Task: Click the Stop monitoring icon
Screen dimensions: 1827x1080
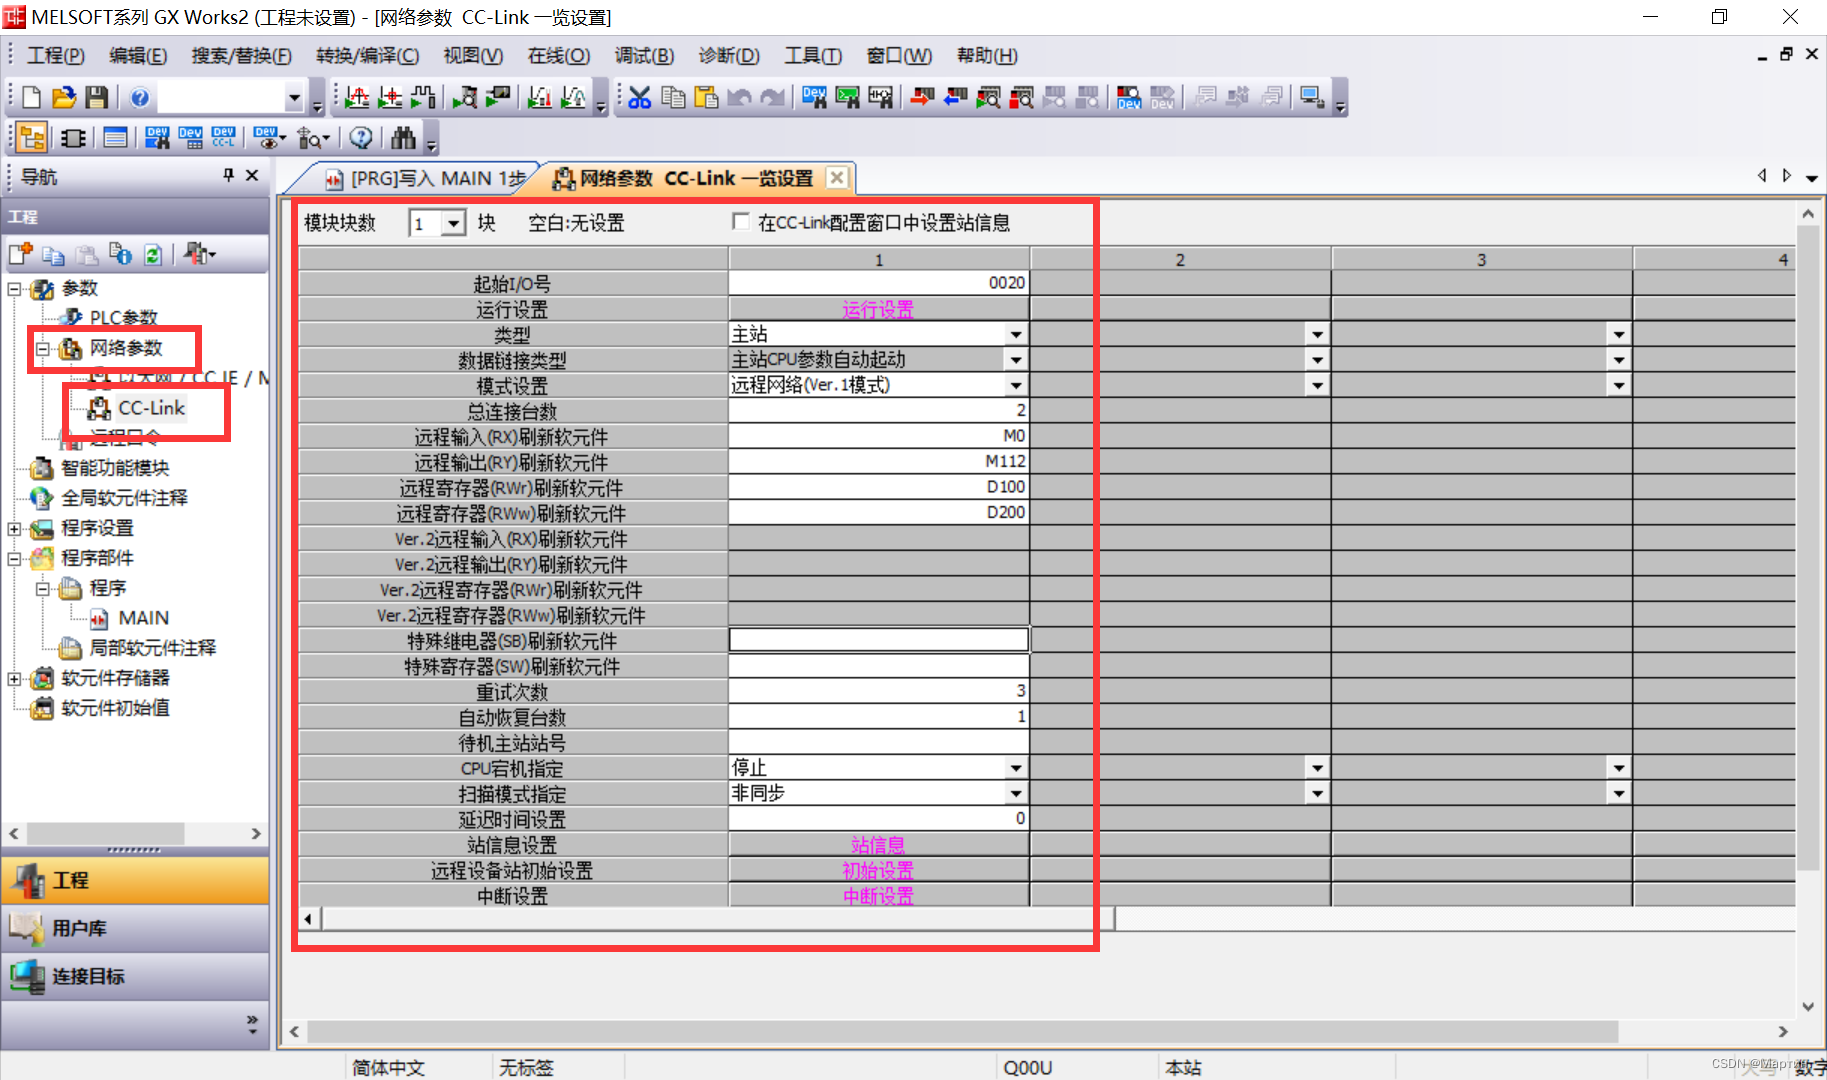Action: (x=1021, y=97)
